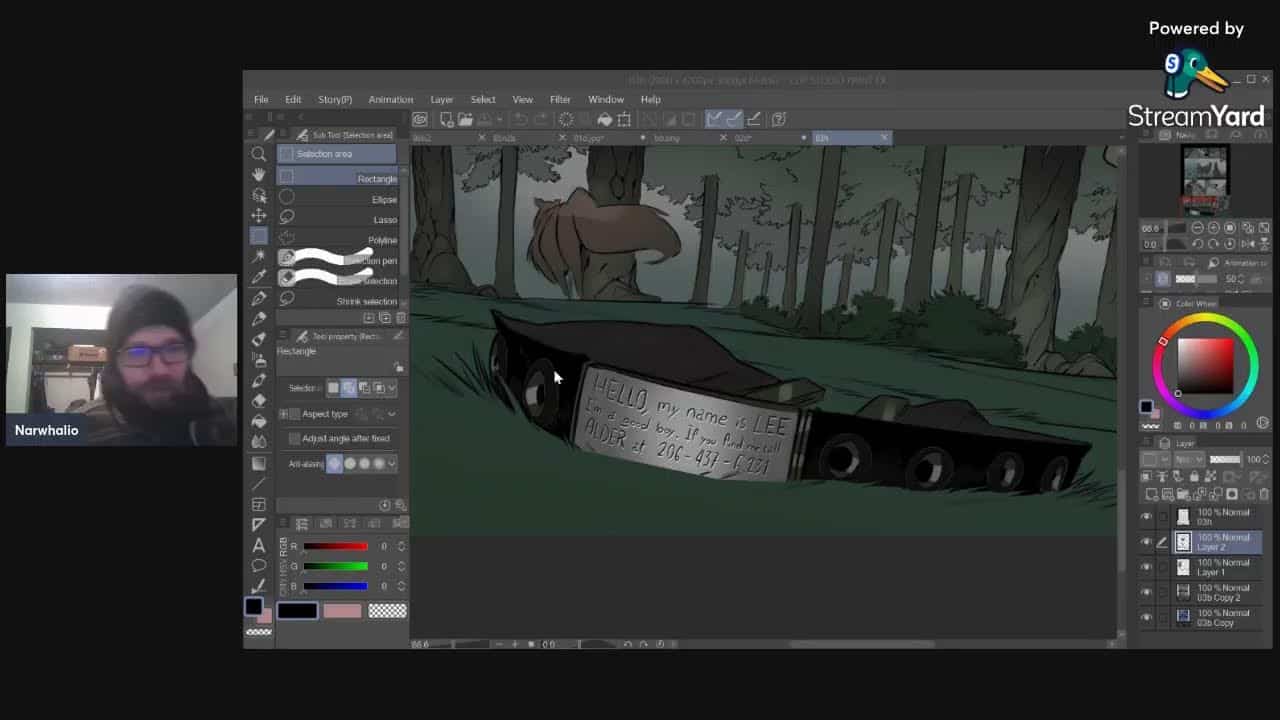Viewport: 1280px width, 720px height.
Task: Open the Animation menu
Action: (390, 100)
